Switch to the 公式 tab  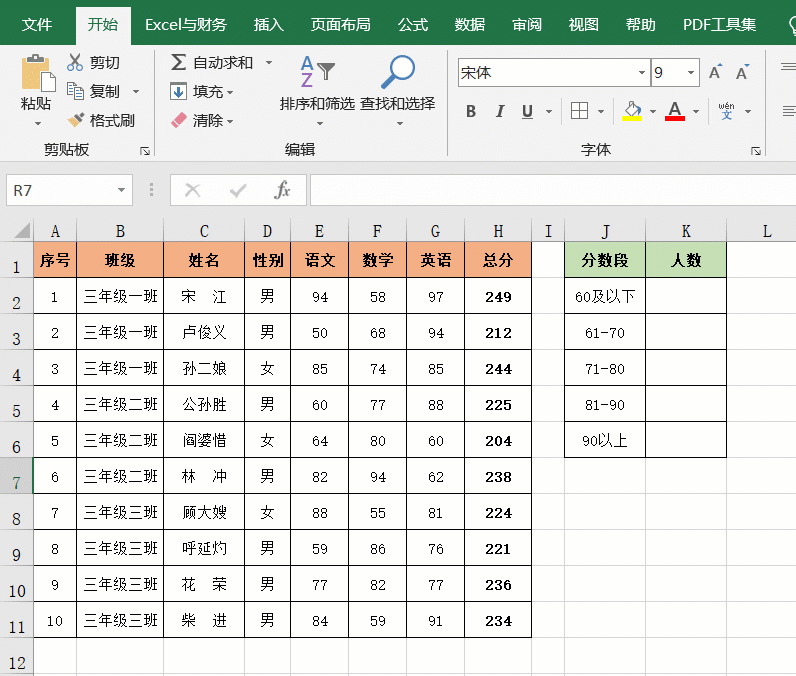click(413, 25)
